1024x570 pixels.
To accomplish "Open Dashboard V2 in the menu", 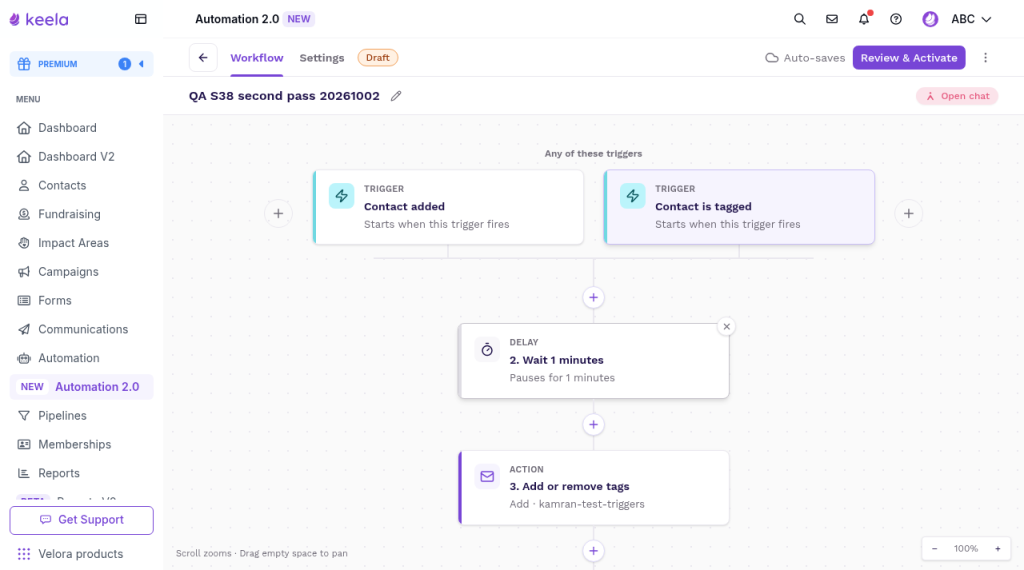I will point(81,157).
